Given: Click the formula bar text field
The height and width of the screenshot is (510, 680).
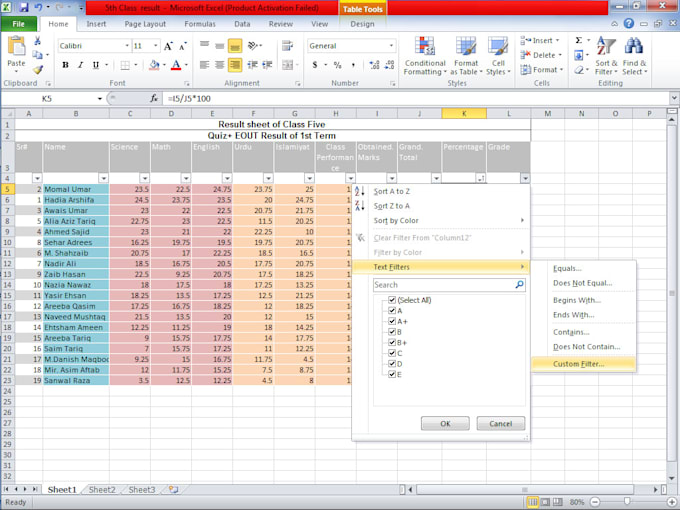Looking at the screenshot, I should (x=417, y=98).
